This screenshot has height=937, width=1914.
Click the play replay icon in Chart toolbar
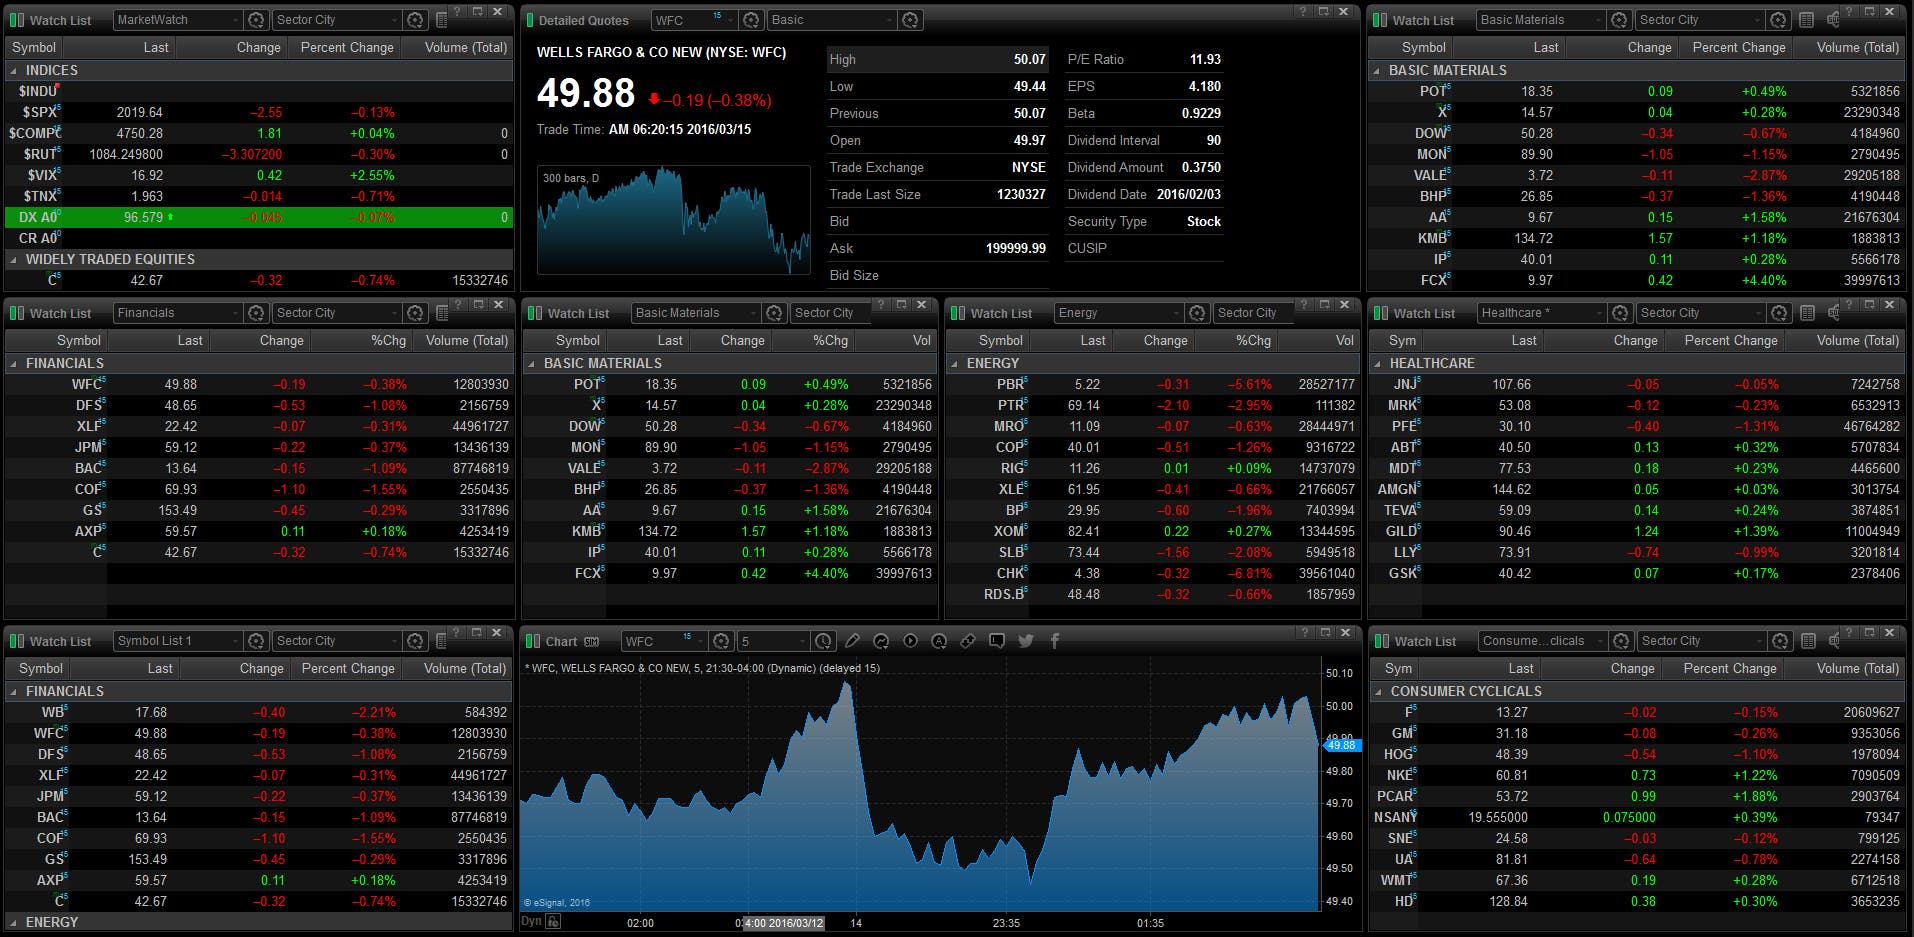click(x=910, y=641)
